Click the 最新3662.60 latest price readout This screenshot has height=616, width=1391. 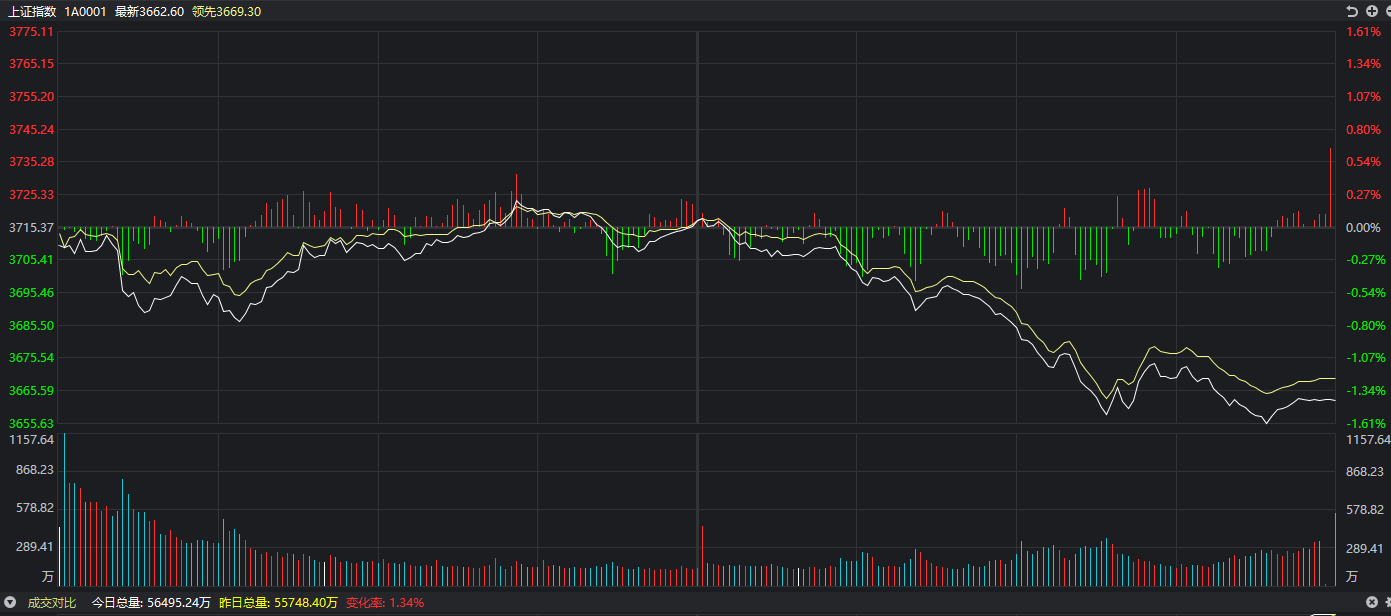pyautogui.click(x=149, y=11)
